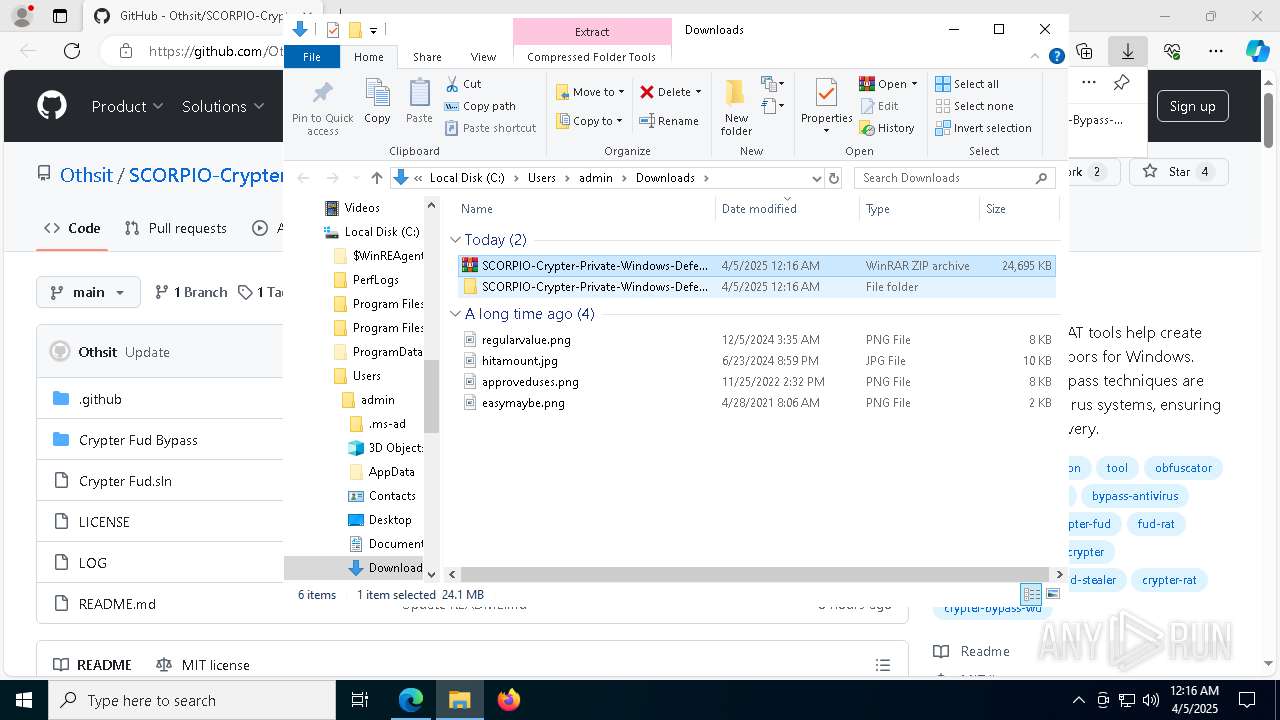Click Copy path in ribbon
Viewport: 1280px width, 720px height.
[480, 106]
